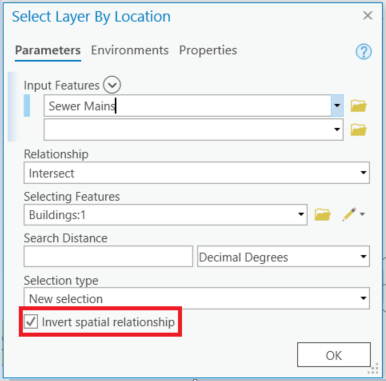Open the Buildings:1 Selecting Features dropdown

pos(165,215)
